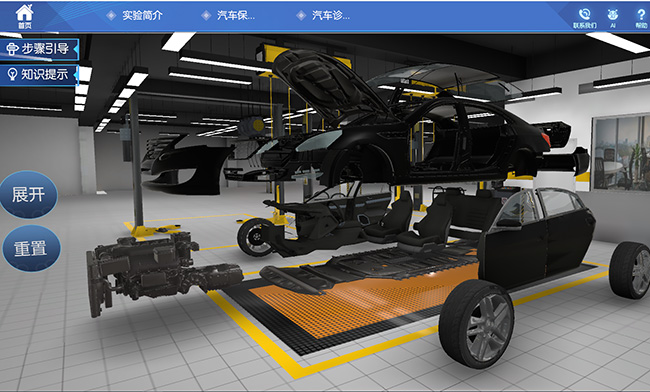Select the front right wheel
Image resolution: width=650 pixels, height=392 pixels.
(477, 324)
